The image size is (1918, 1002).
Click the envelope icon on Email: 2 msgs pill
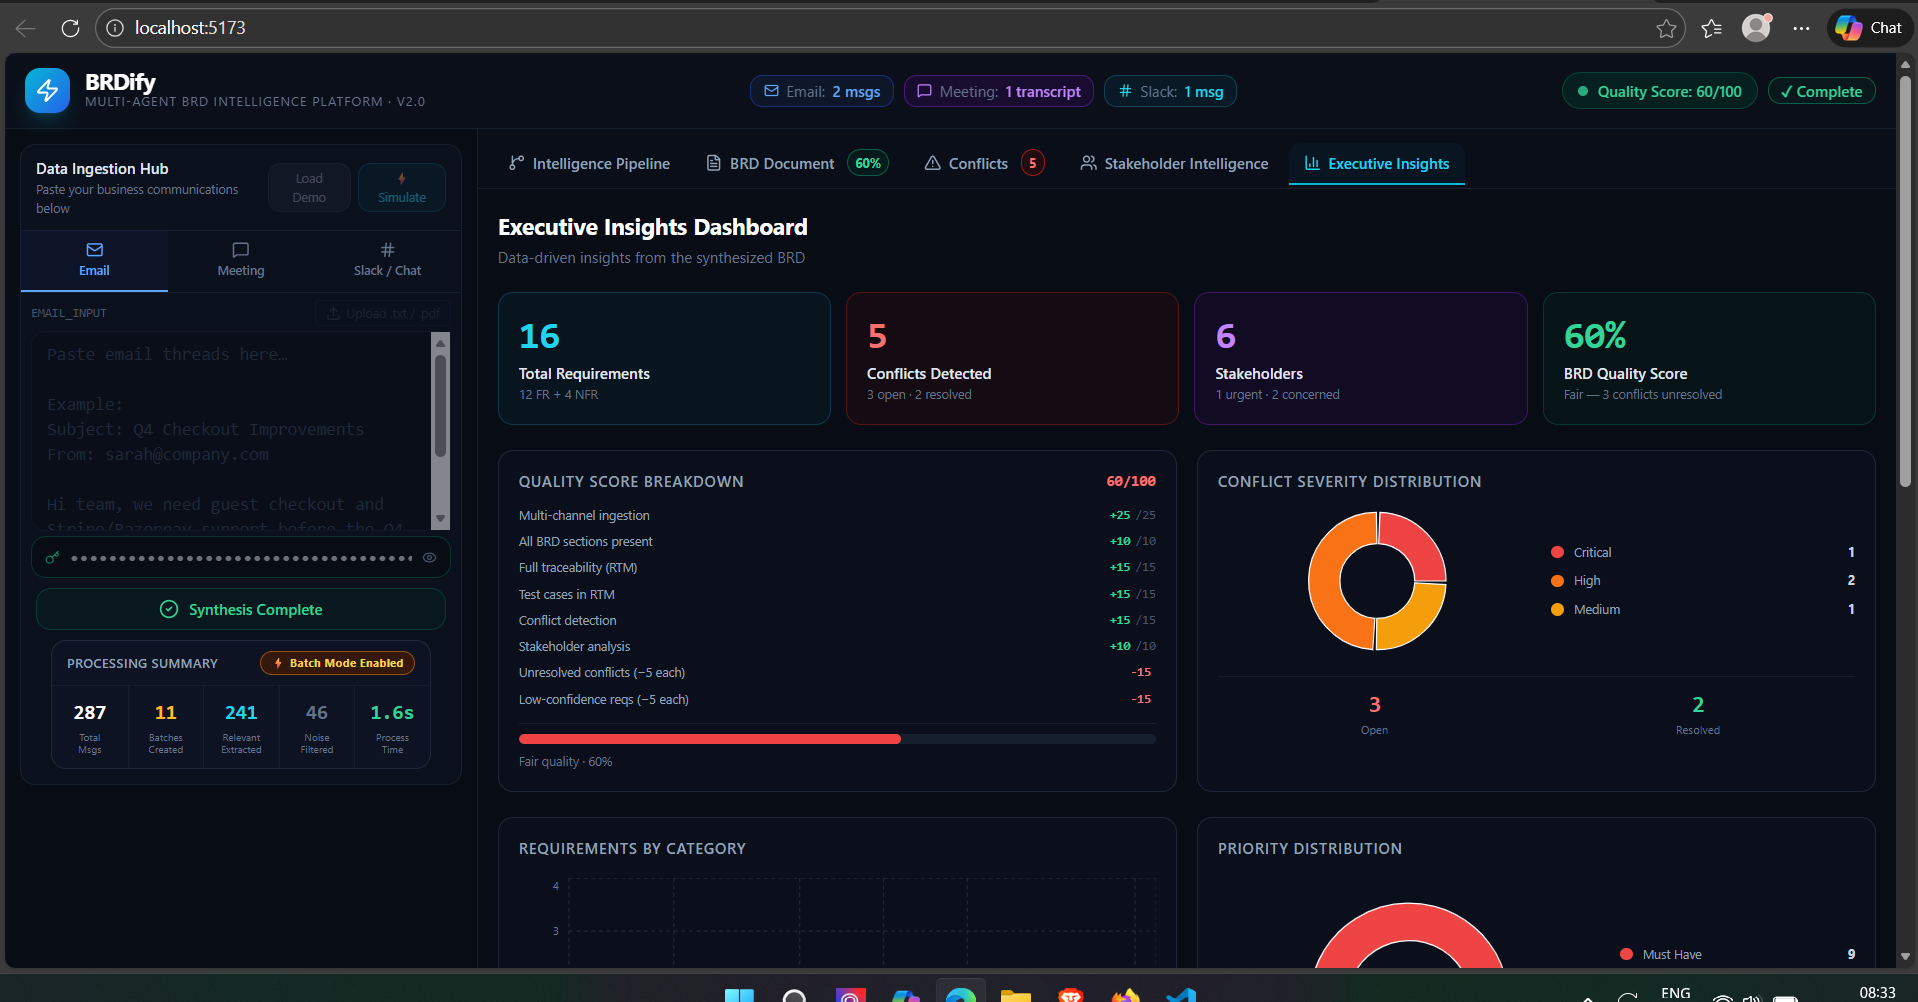point(771,91)
